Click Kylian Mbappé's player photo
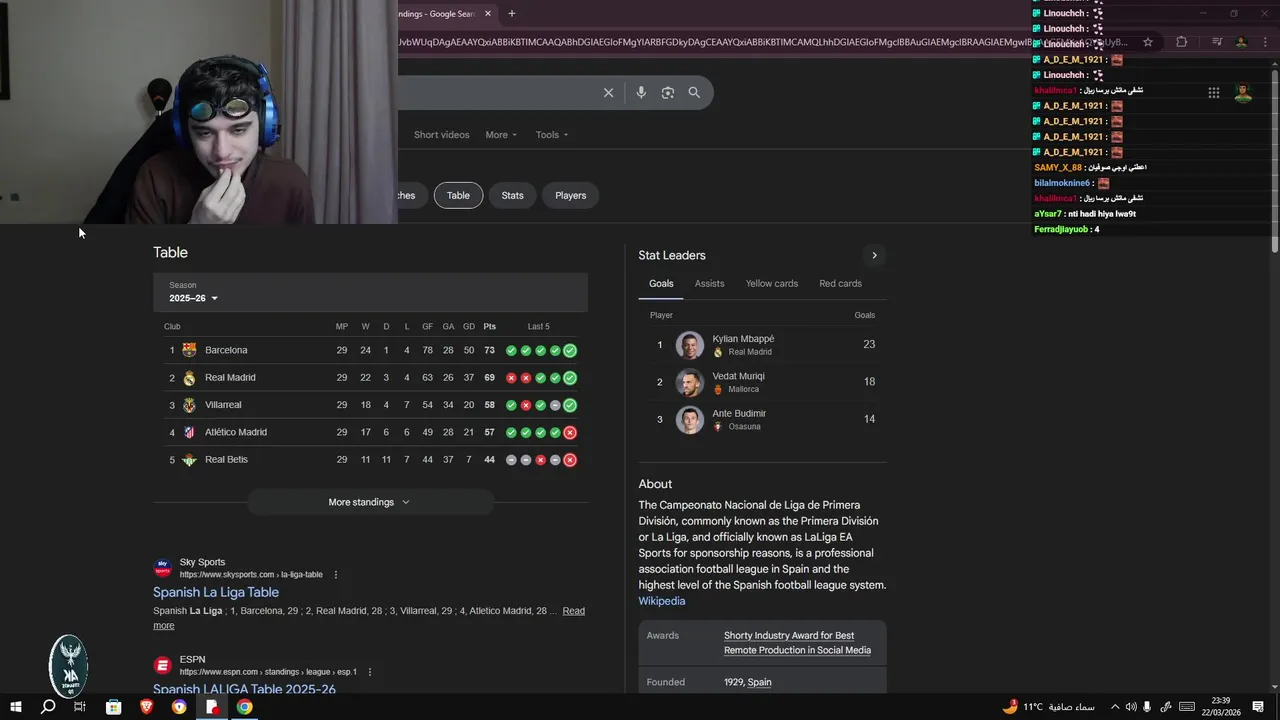 tap(690, 345)
